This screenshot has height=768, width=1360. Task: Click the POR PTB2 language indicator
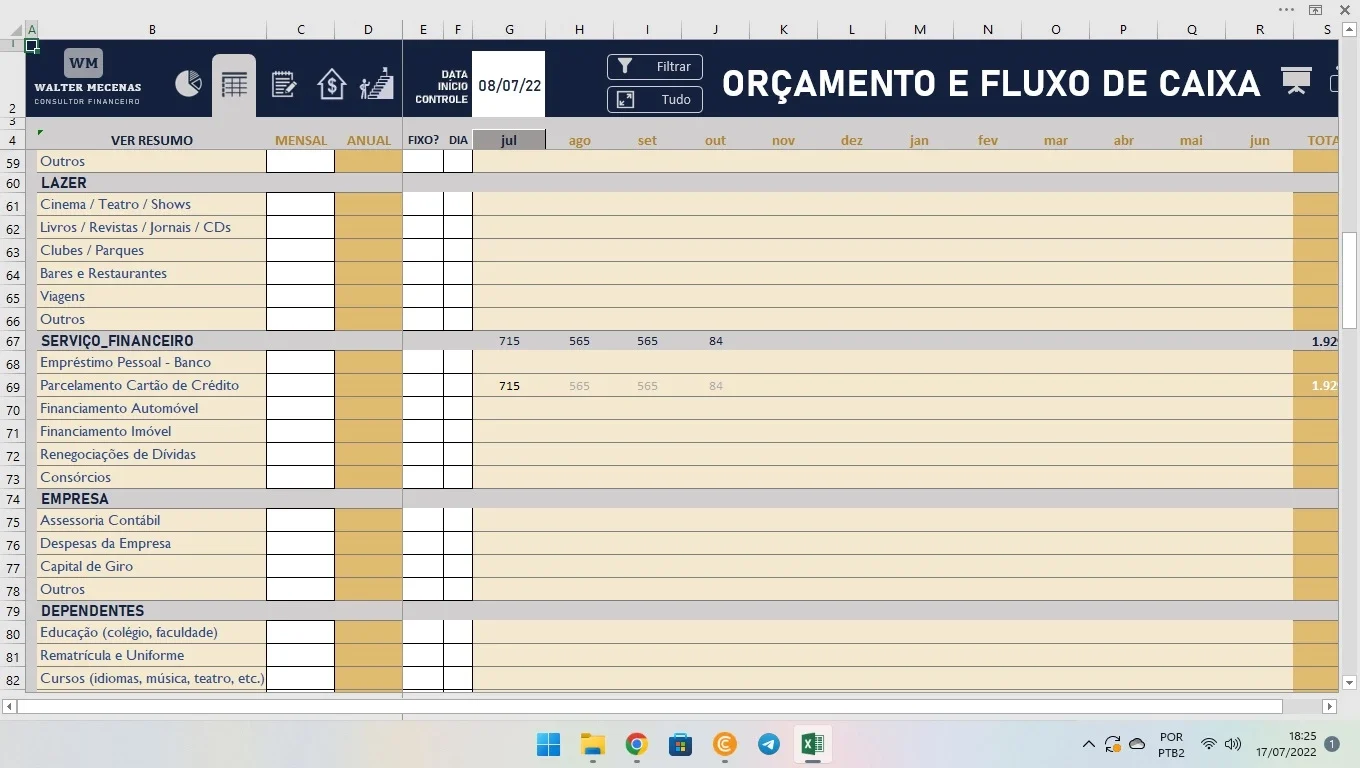pyautogui.click(x=1172, y=745)
